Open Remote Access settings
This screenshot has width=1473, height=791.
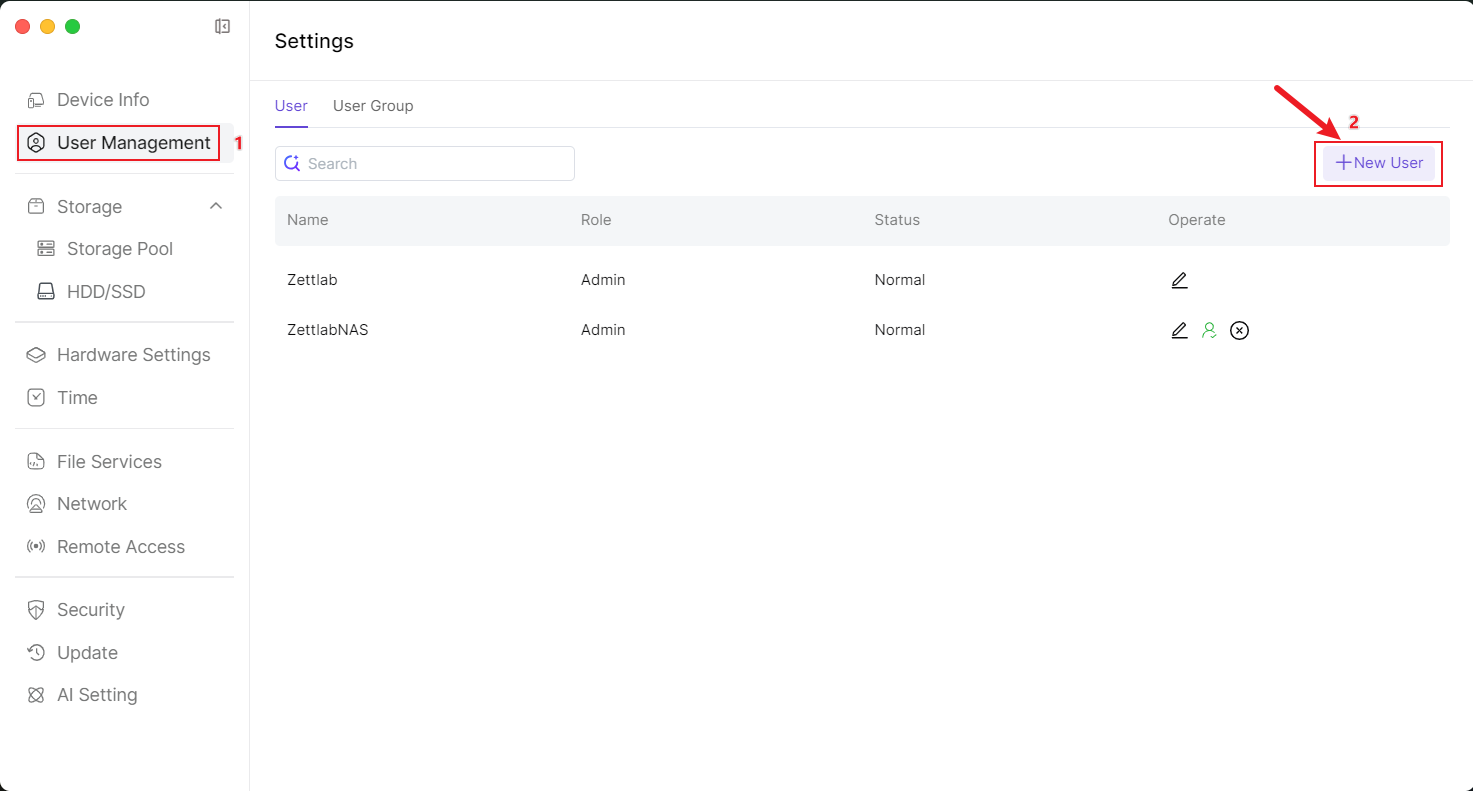tap(120, 547)
